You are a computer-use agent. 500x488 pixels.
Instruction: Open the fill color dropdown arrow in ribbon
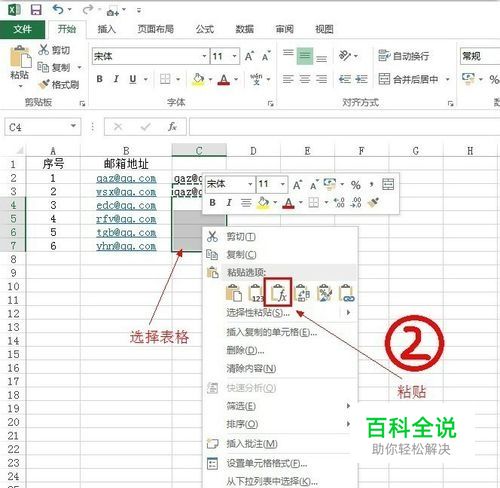point(210,79)
